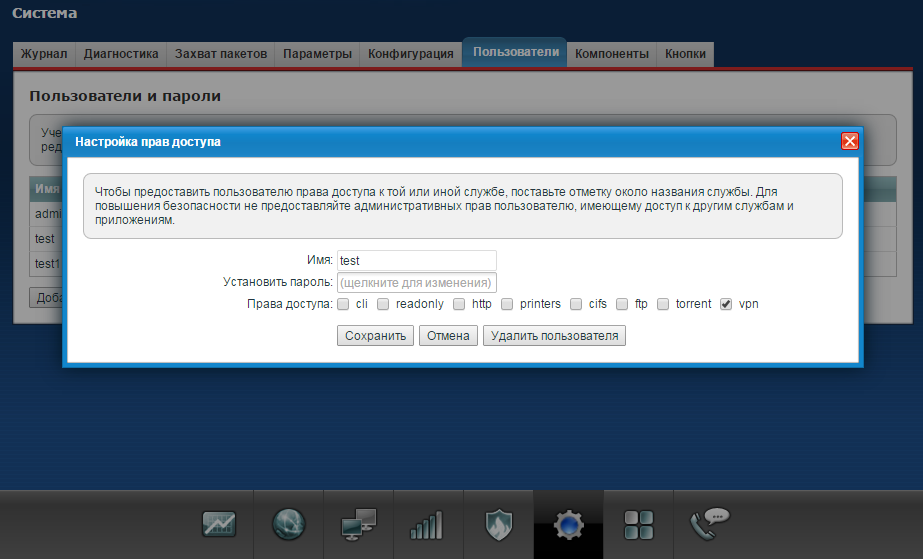923x559 pixels.
Task: Open the home network computers icon
Action: click(357, 524)
